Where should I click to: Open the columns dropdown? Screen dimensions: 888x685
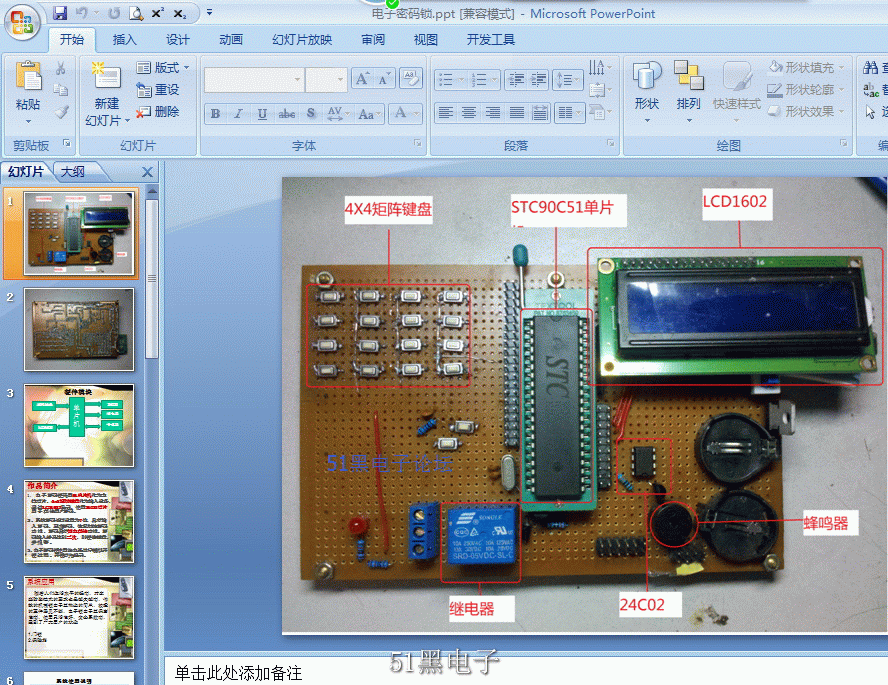click(568, 113)
